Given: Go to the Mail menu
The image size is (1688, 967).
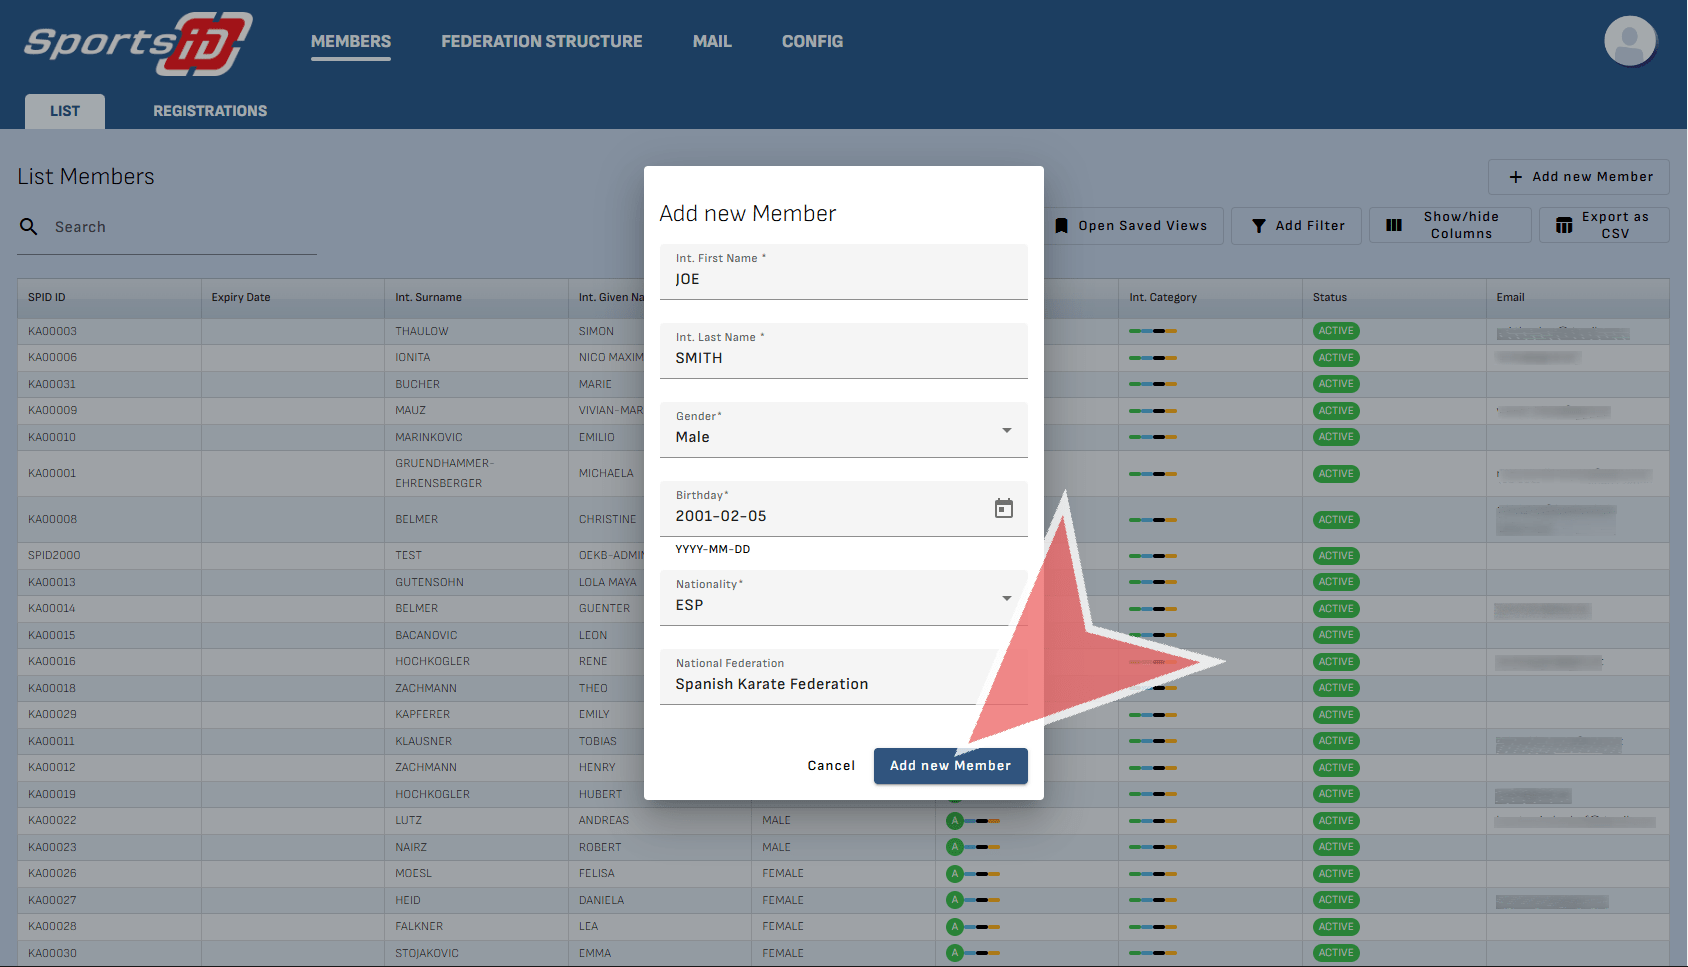Looking at the screenshot, I should (712, 42).
